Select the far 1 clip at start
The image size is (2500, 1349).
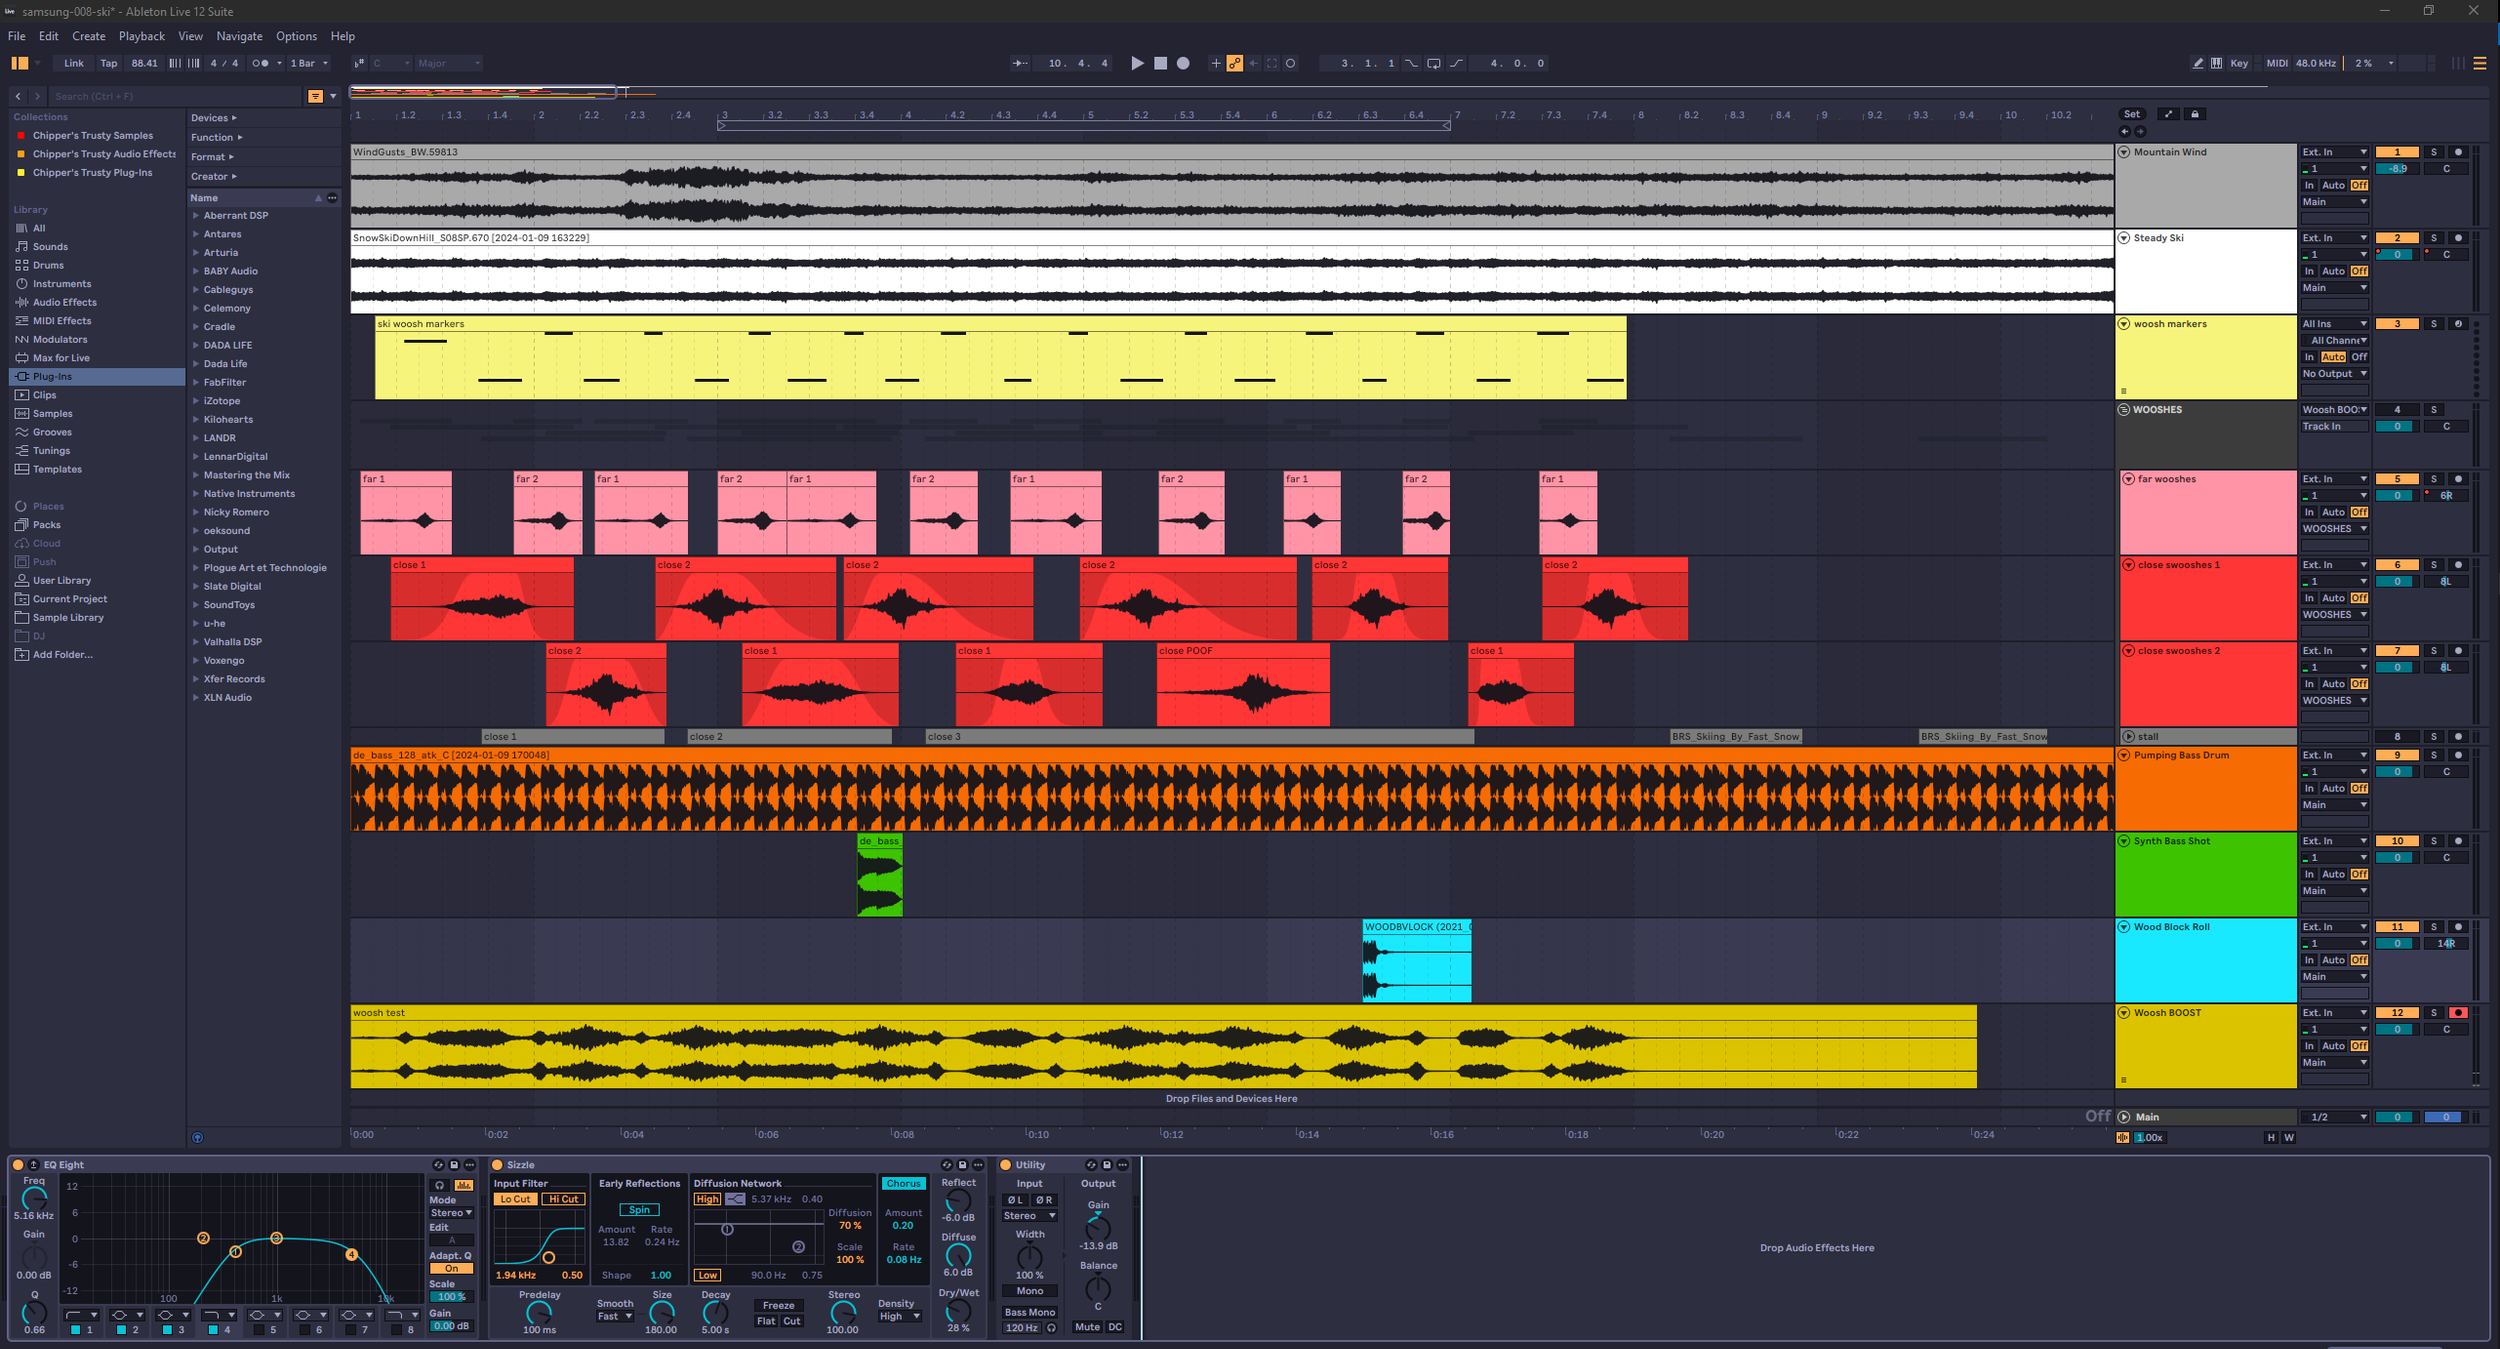tap(405, 479)
